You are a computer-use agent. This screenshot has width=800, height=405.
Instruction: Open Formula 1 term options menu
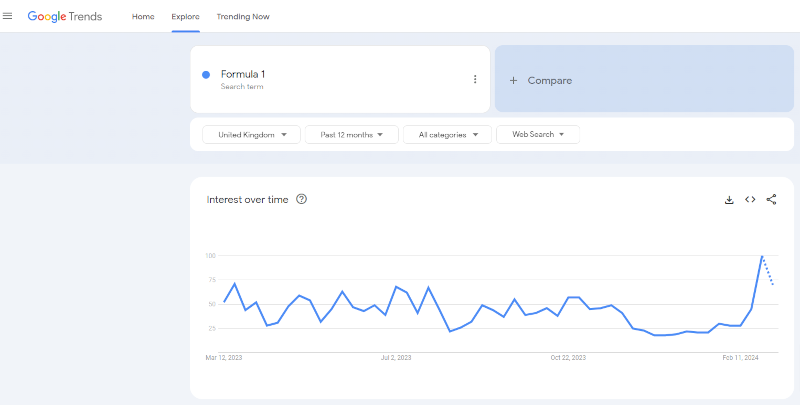click(x=475, y=79)
